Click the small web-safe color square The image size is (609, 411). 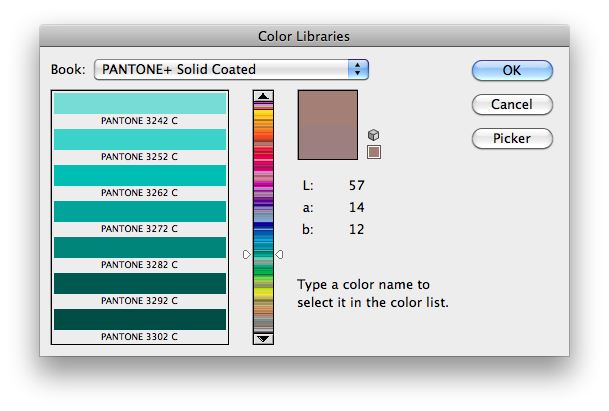click(375, 152)
